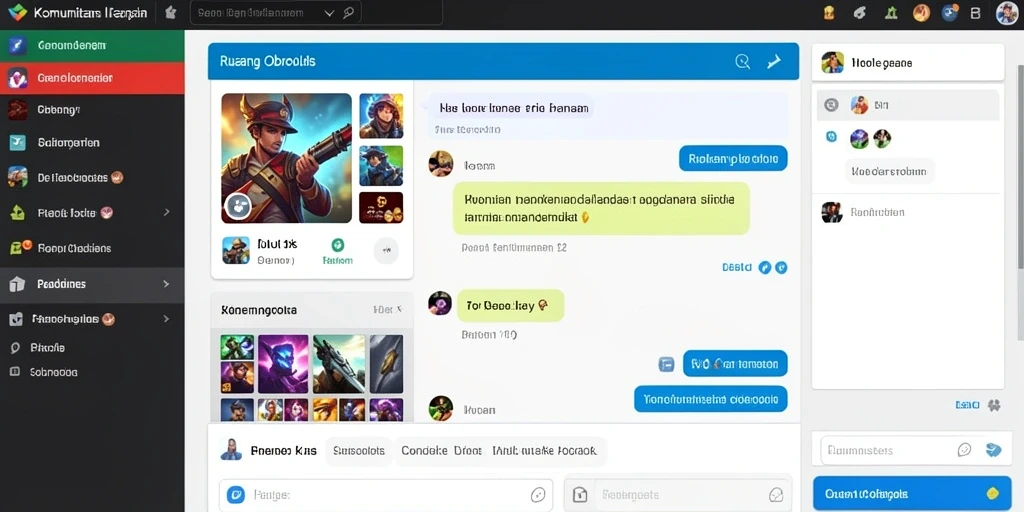This screenshot has width=1024, height=512.
Task: Select the red Grenolceneier sidebar item
Action: click(x=92, y=78)
